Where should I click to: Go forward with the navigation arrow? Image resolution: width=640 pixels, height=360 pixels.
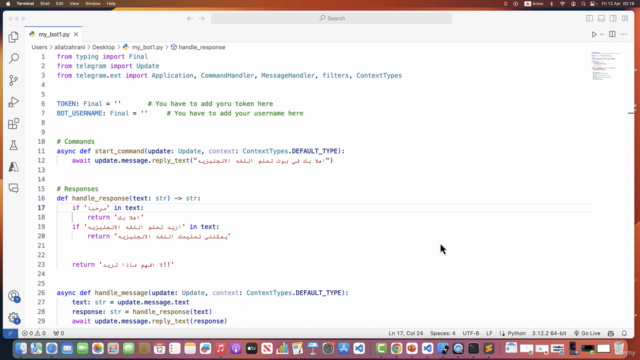coord(202,18)
